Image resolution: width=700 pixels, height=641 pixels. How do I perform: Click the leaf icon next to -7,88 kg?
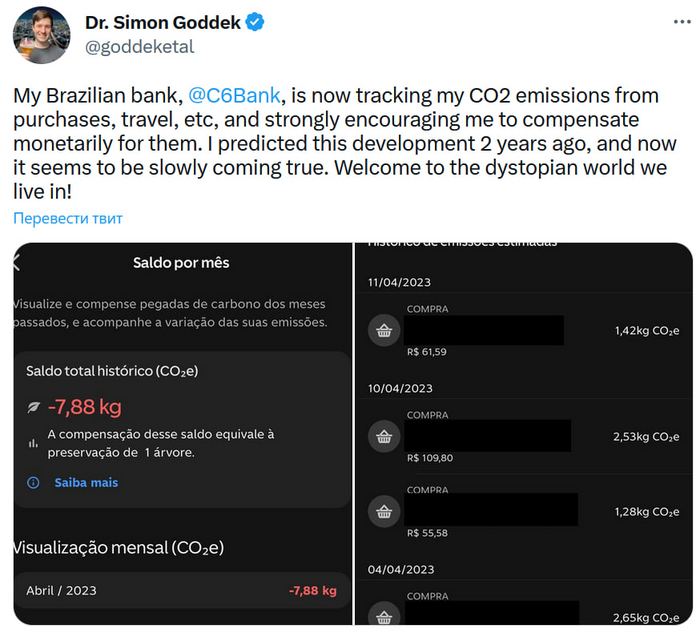(34, 407)
